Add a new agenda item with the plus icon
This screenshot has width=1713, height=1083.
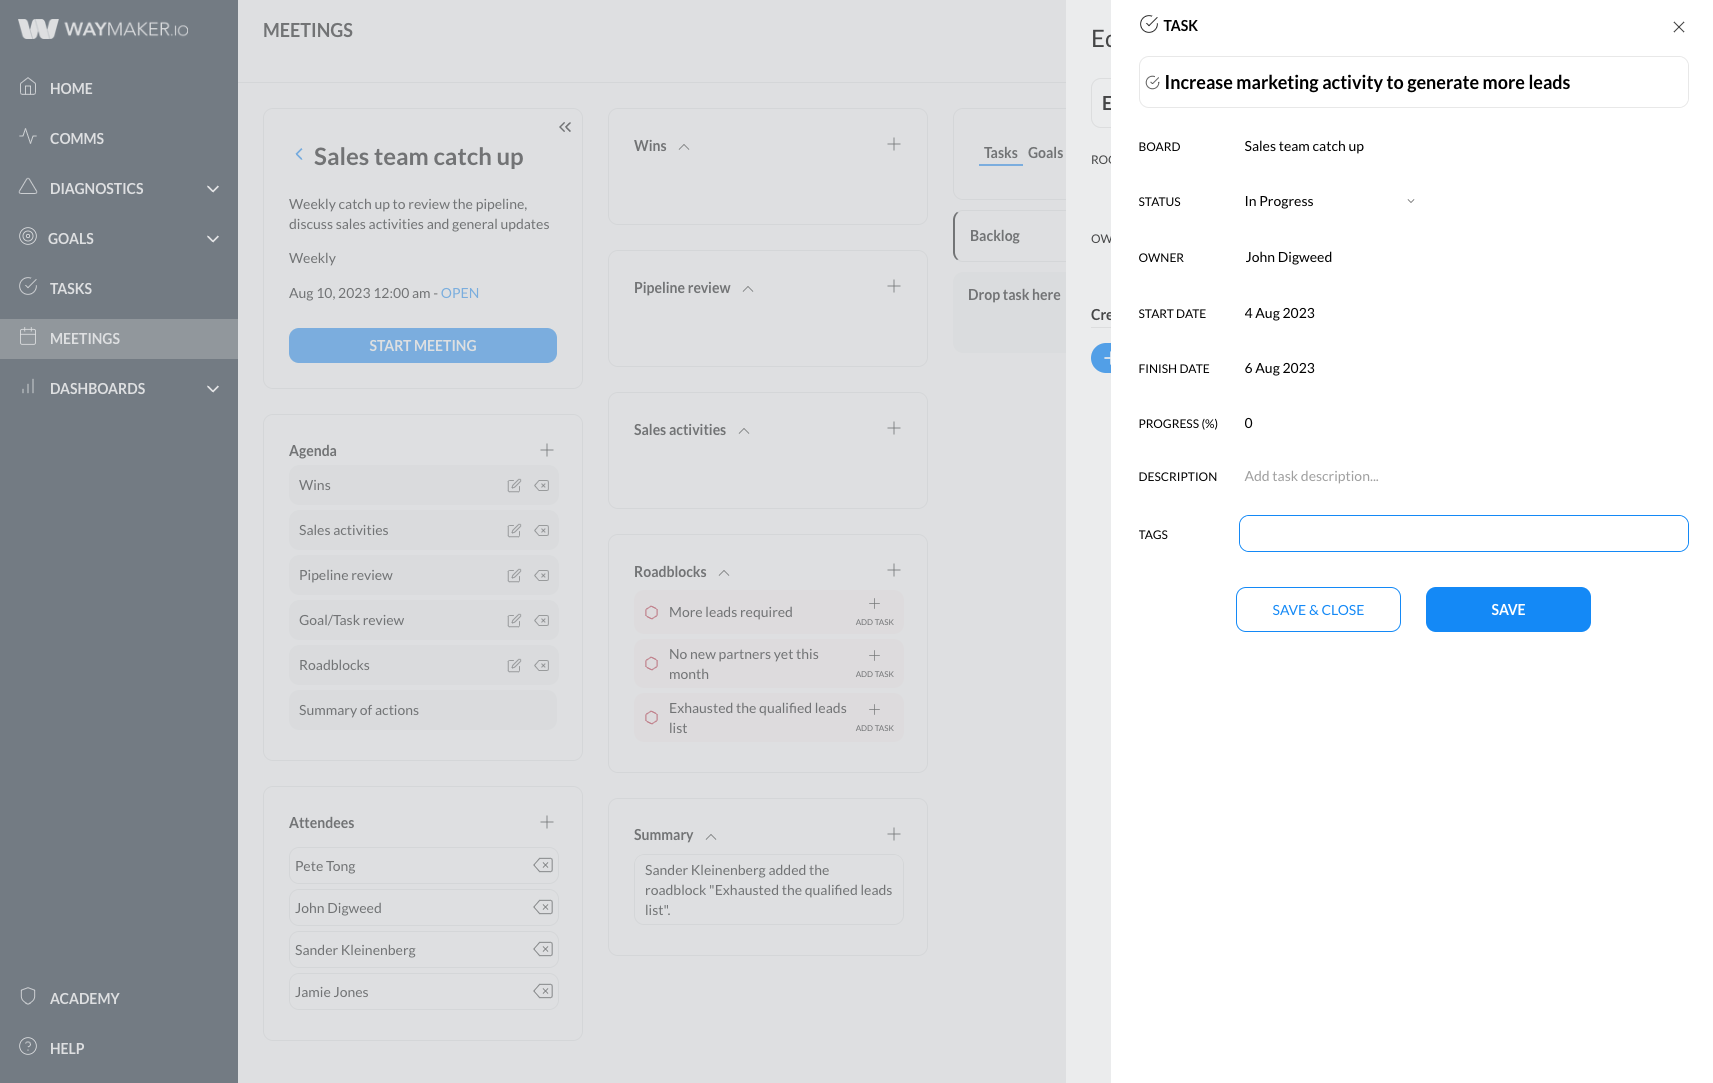coord(547,450)
